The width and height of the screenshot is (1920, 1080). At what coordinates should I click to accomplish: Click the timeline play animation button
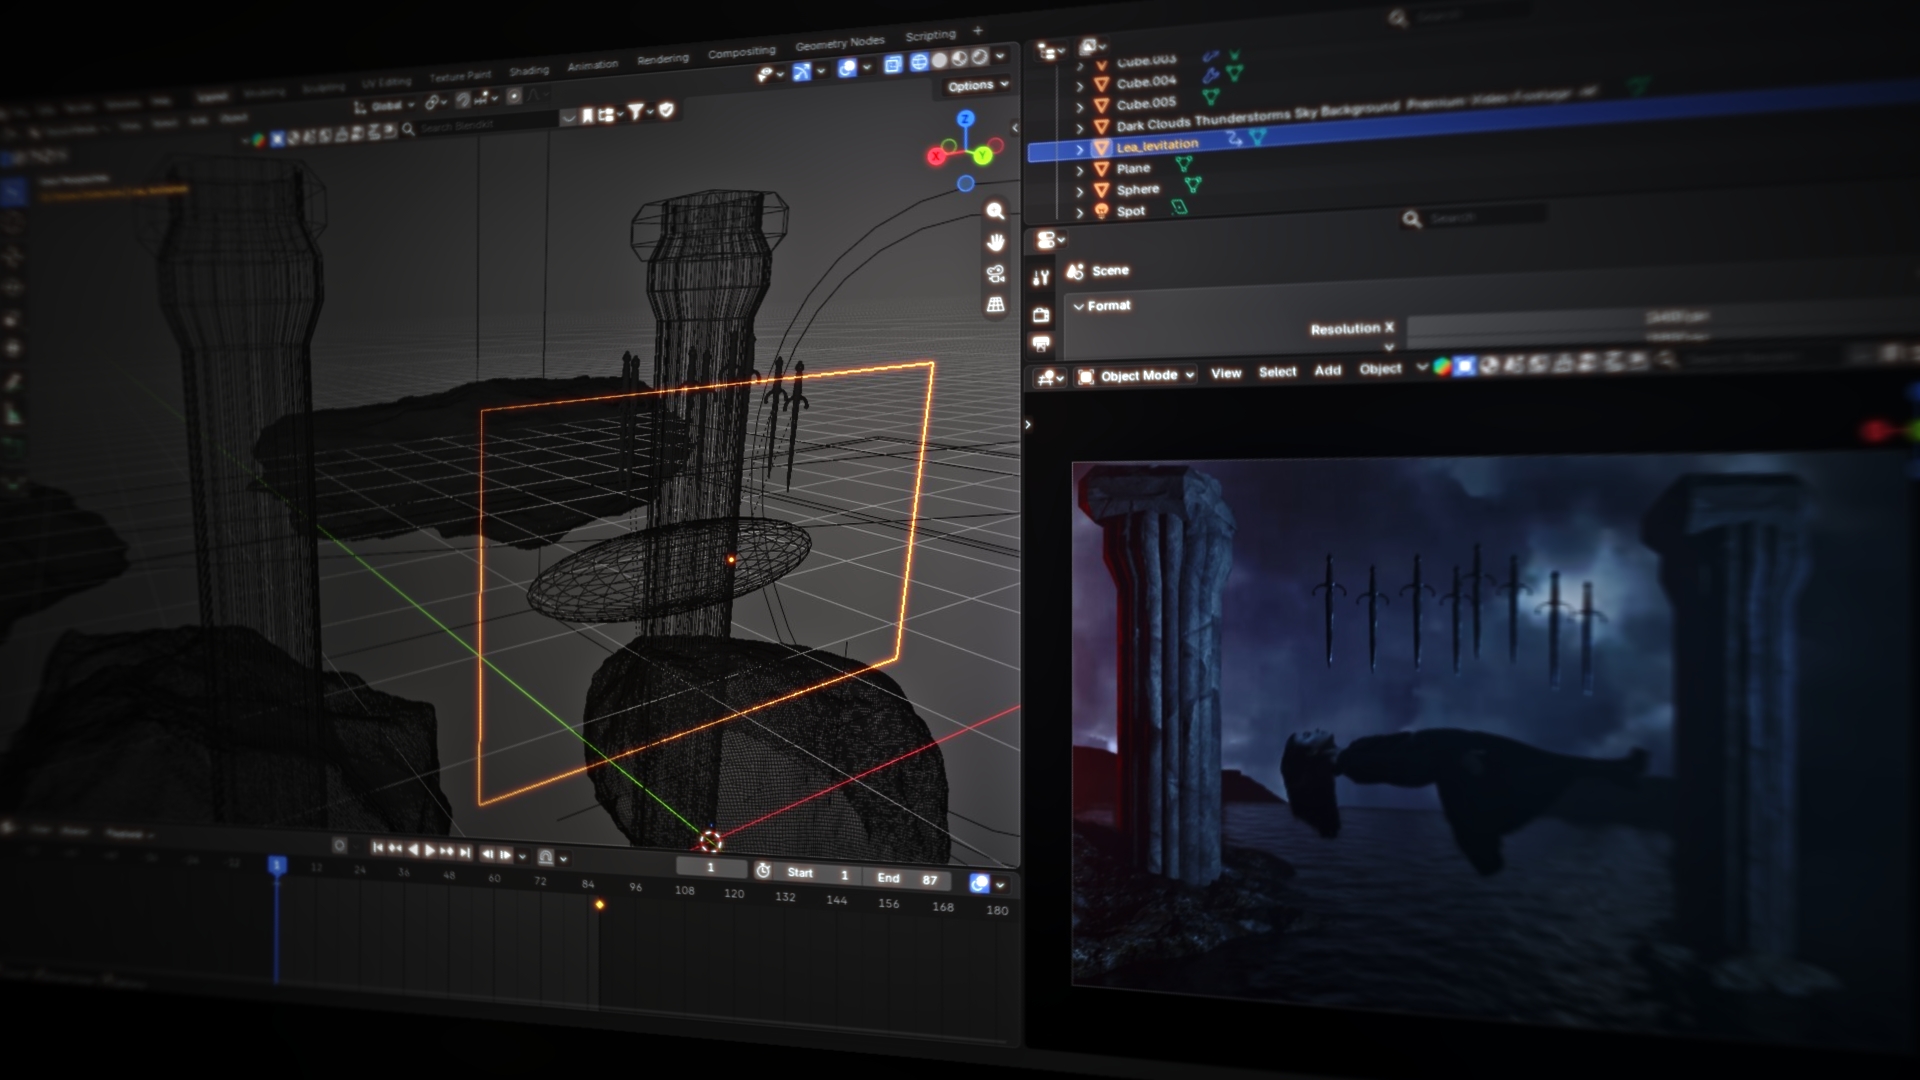[x=430, y=850]
